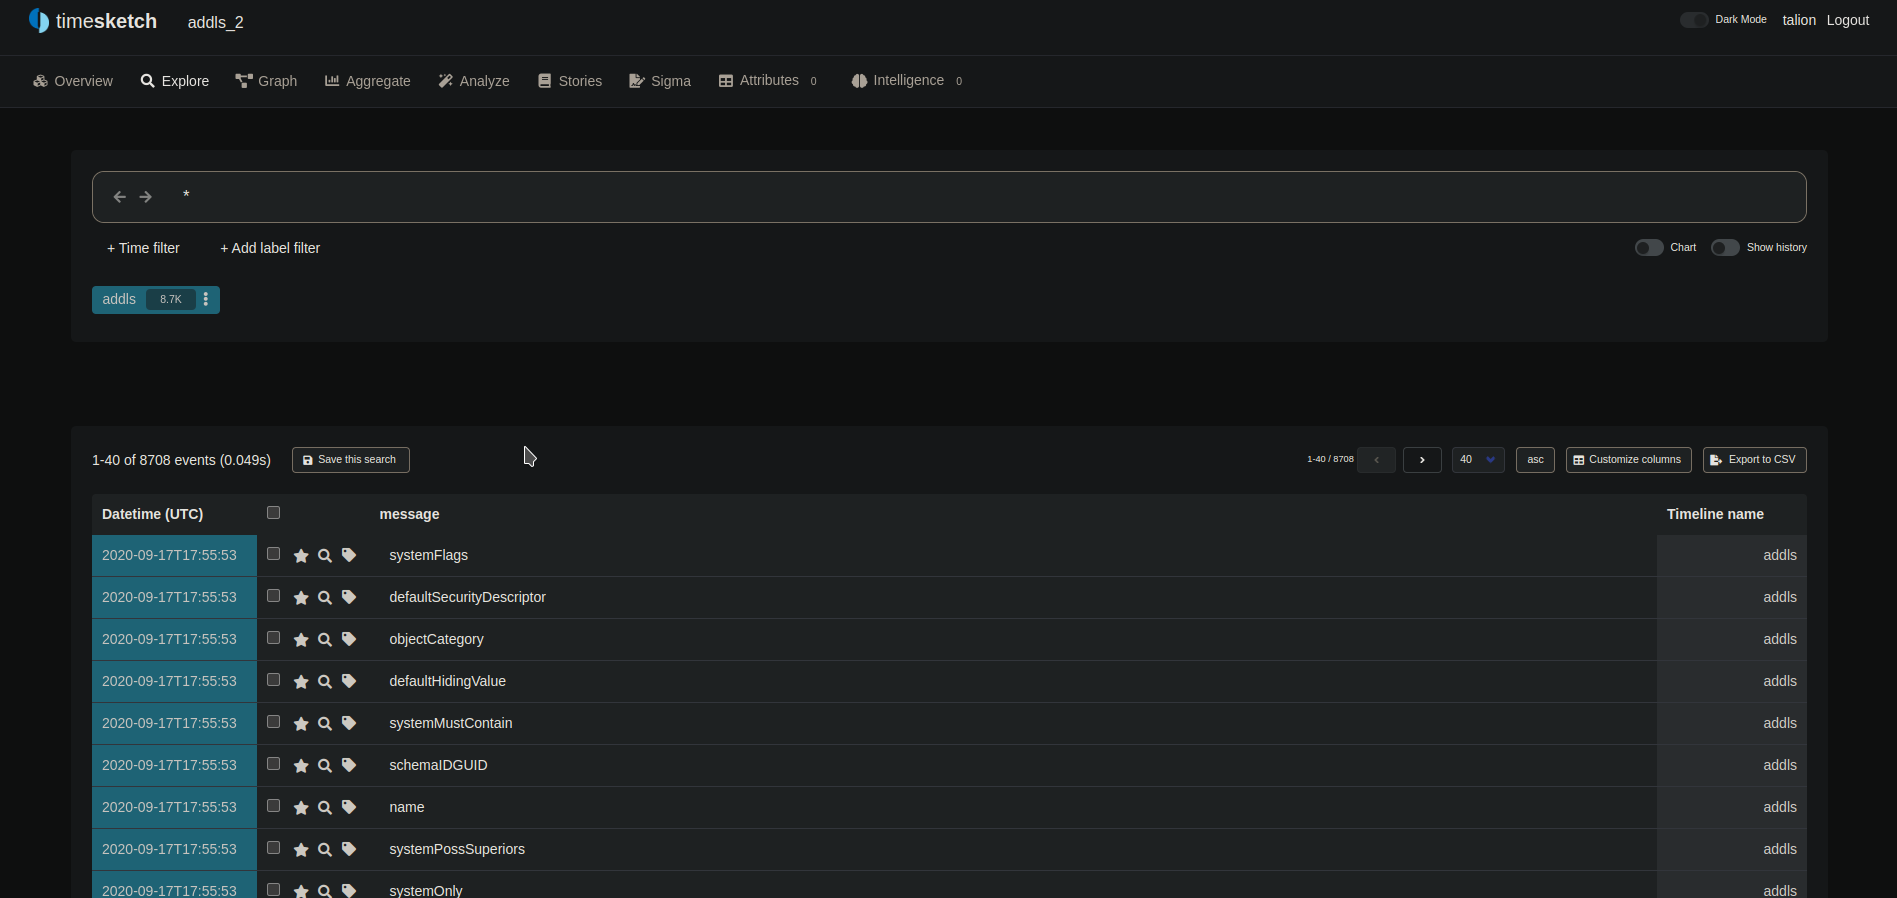The height and width of the screenshot is (898, 1897).
Task: Check the select-all events checkbox in header
Action: click(273, 513)
